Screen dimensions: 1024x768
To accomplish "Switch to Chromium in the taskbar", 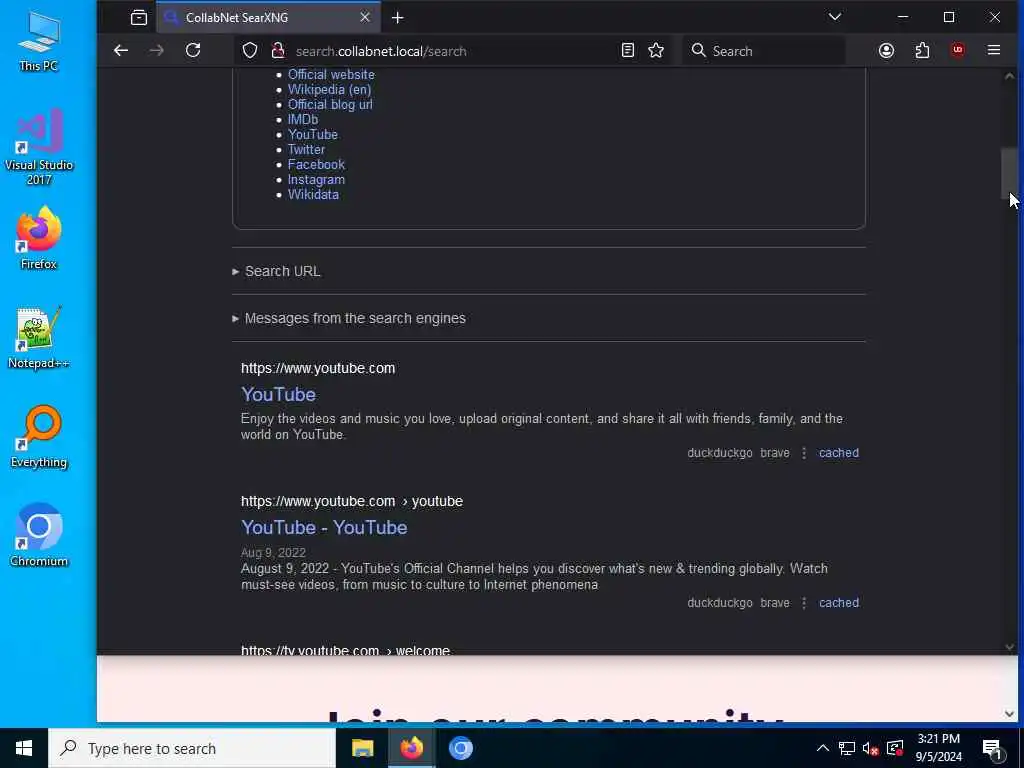I will tap(460, 748).
